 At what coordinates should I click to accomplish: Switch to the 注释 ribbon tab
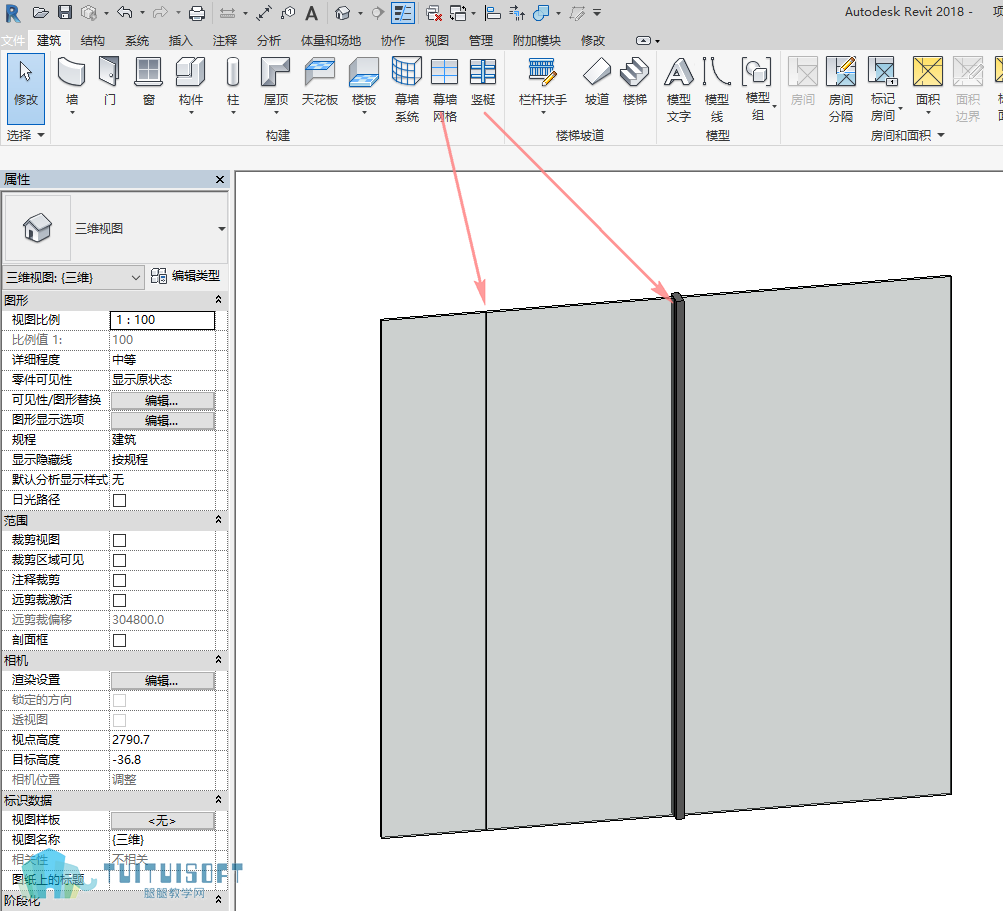click(x=225, y=41)
